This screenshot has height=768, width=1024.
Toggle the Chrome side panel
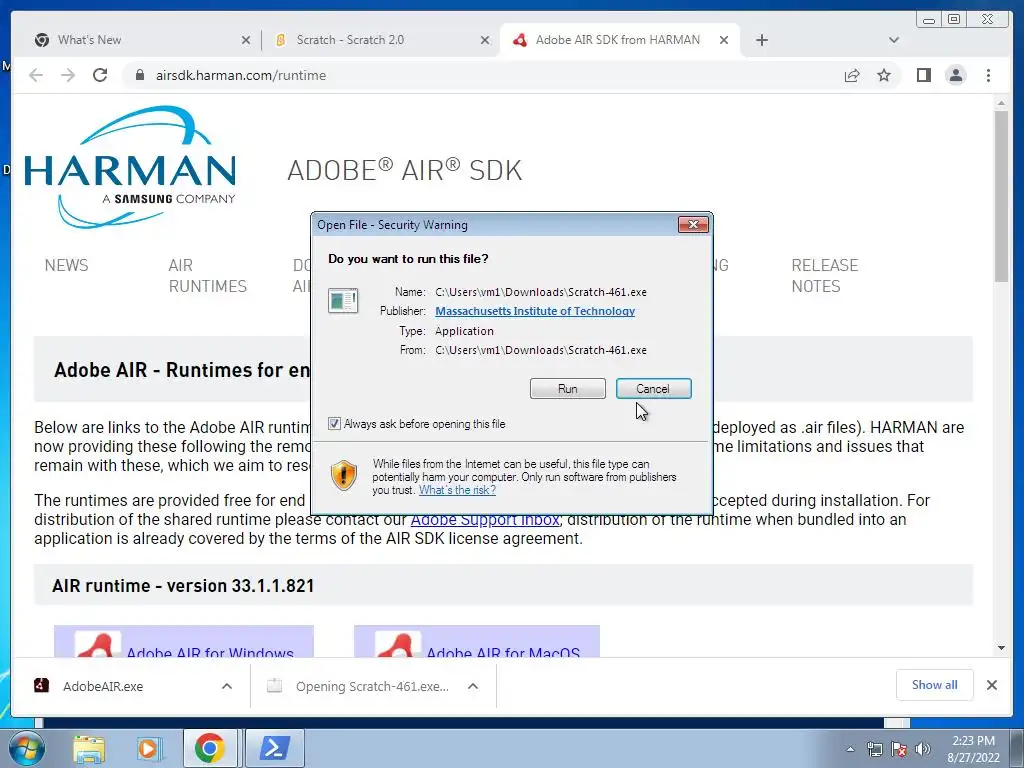(x=923, y=75)
